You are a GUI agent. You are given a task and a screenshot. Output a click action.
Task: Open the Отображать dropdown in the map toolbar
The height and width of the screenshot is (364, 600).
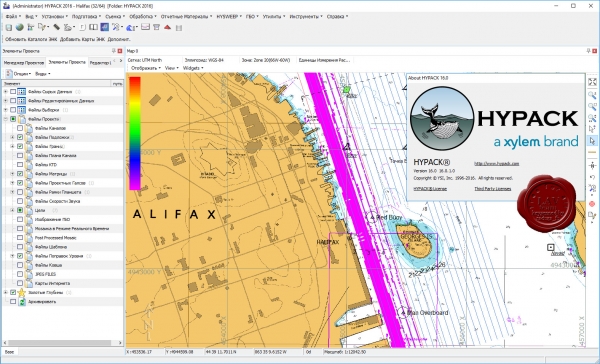(x=146, y=68)
